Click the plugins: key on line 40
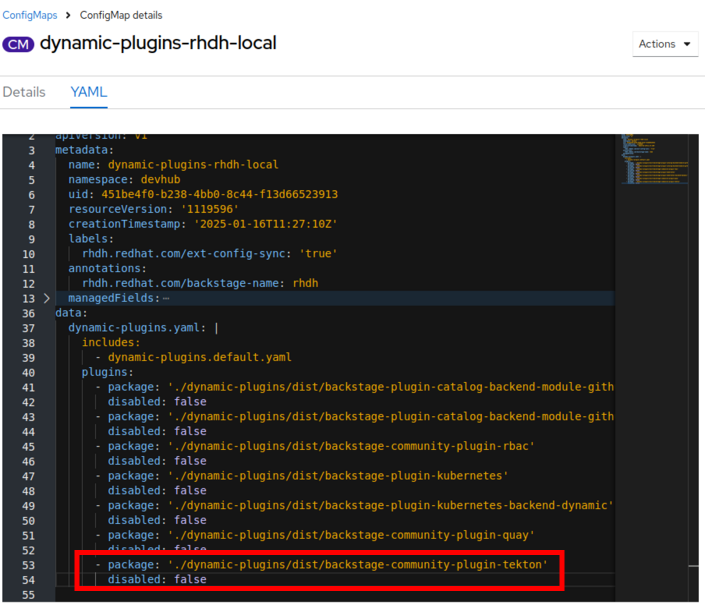 (107, 373)
